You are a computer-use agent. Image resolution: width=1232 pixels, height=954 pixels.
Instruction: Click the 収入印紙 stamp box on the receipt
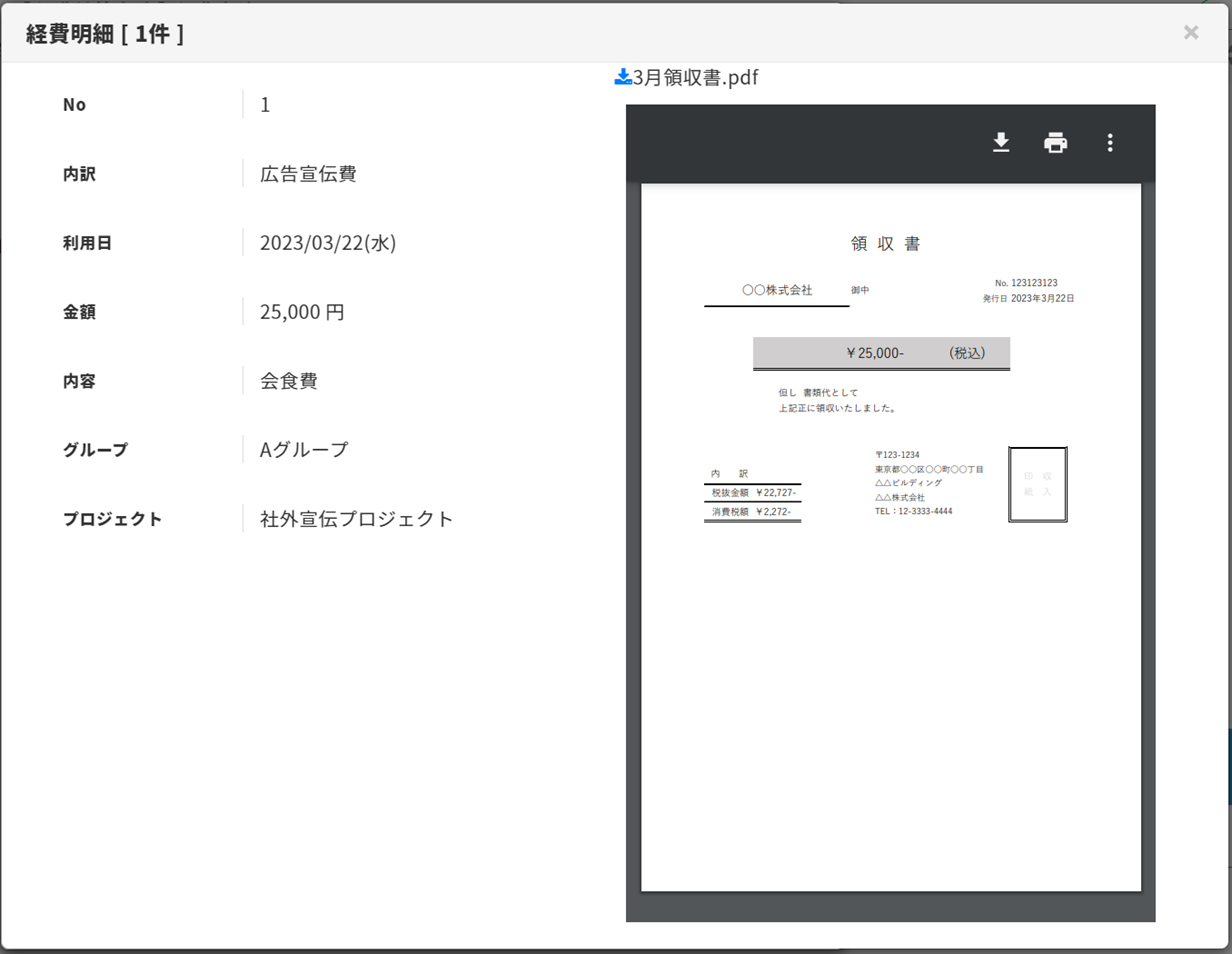click(x=1038, y=484)
